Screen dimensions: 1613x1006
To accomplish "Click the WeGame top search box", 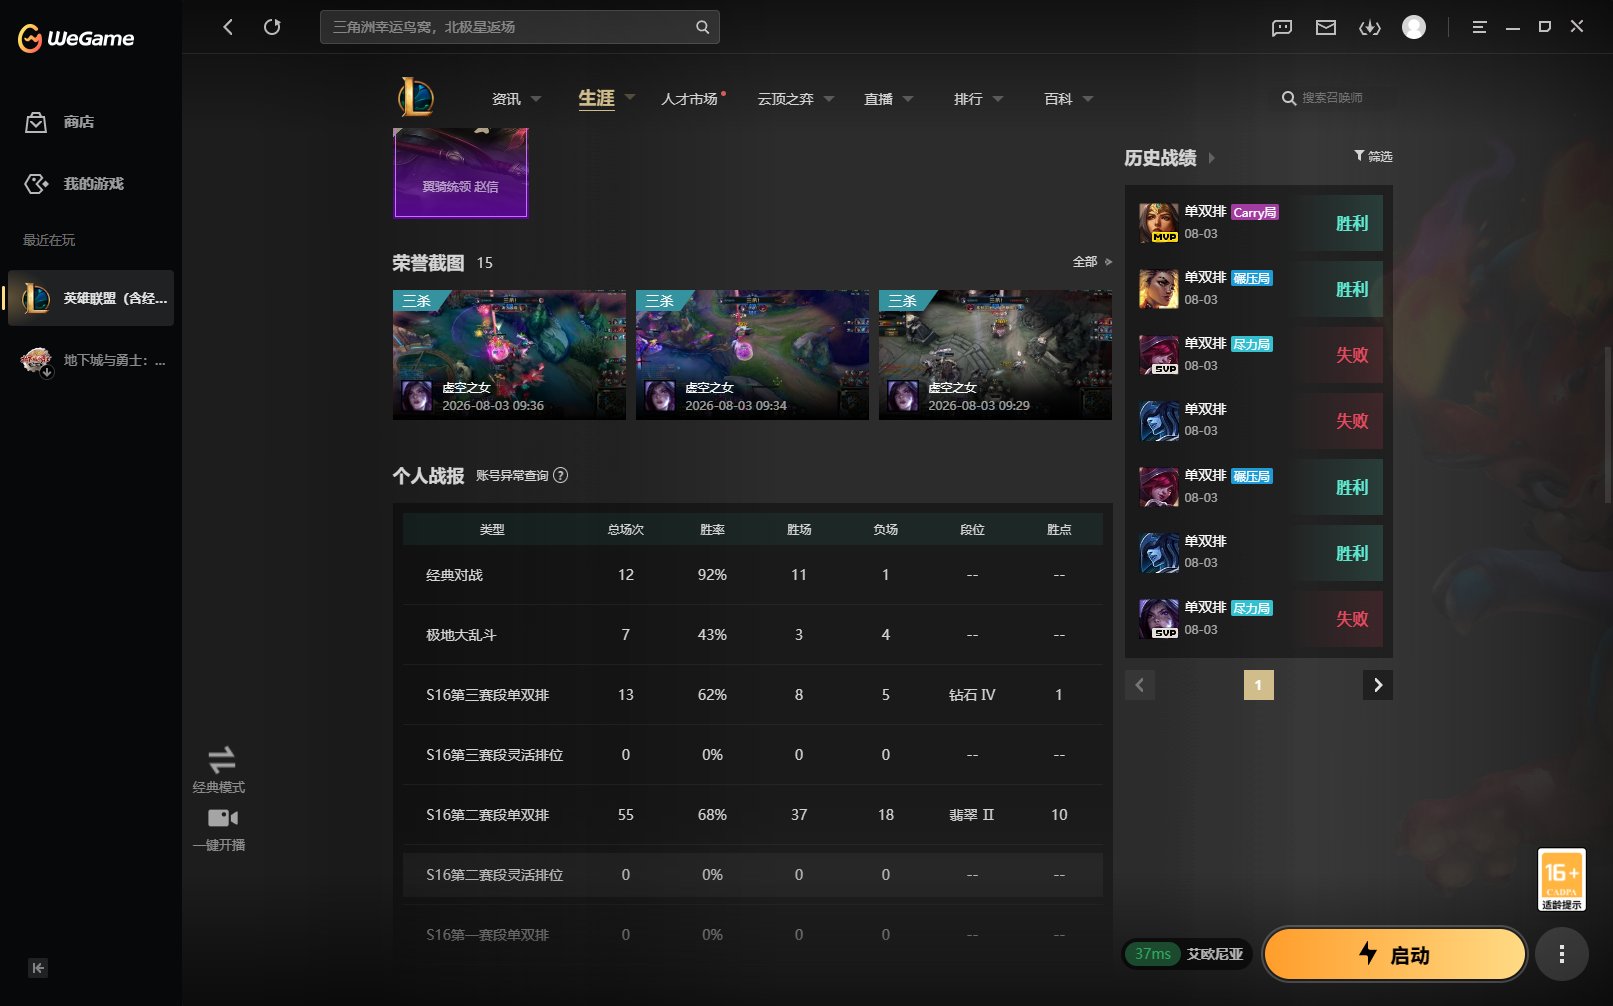I will [519, 27].
